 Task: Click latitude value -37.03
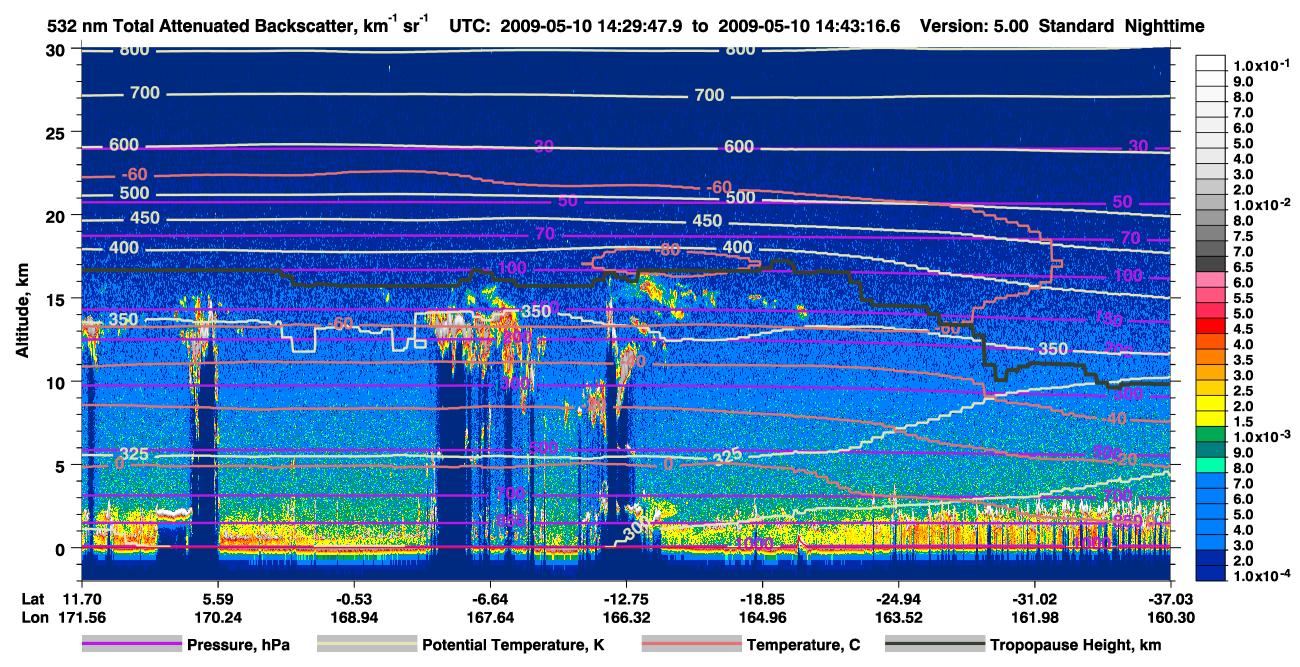[x=1170, y=599]
